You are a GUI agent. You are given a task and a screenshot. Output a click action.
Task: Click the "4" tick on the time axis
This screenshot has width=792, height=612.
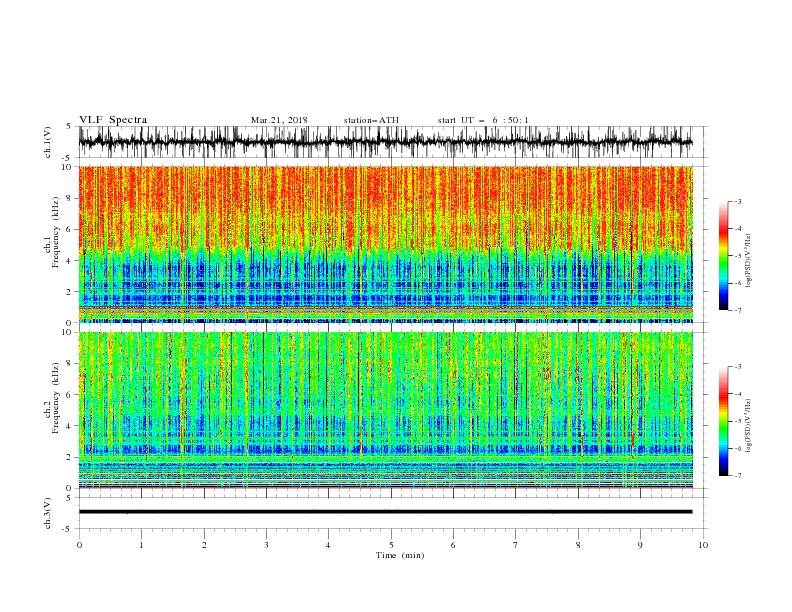[328, 545]
